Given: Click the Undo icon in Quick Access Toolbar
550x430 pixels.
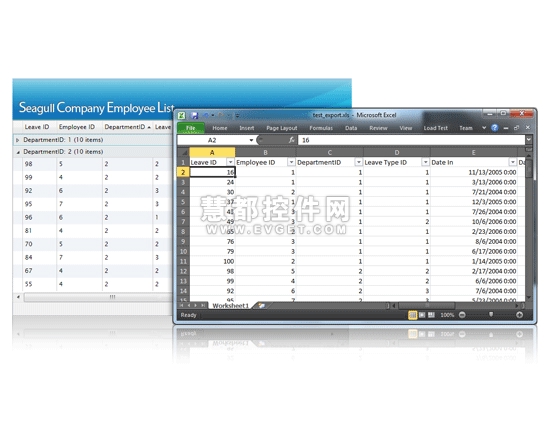Looking at the screenshot, I should coord(206,115).
